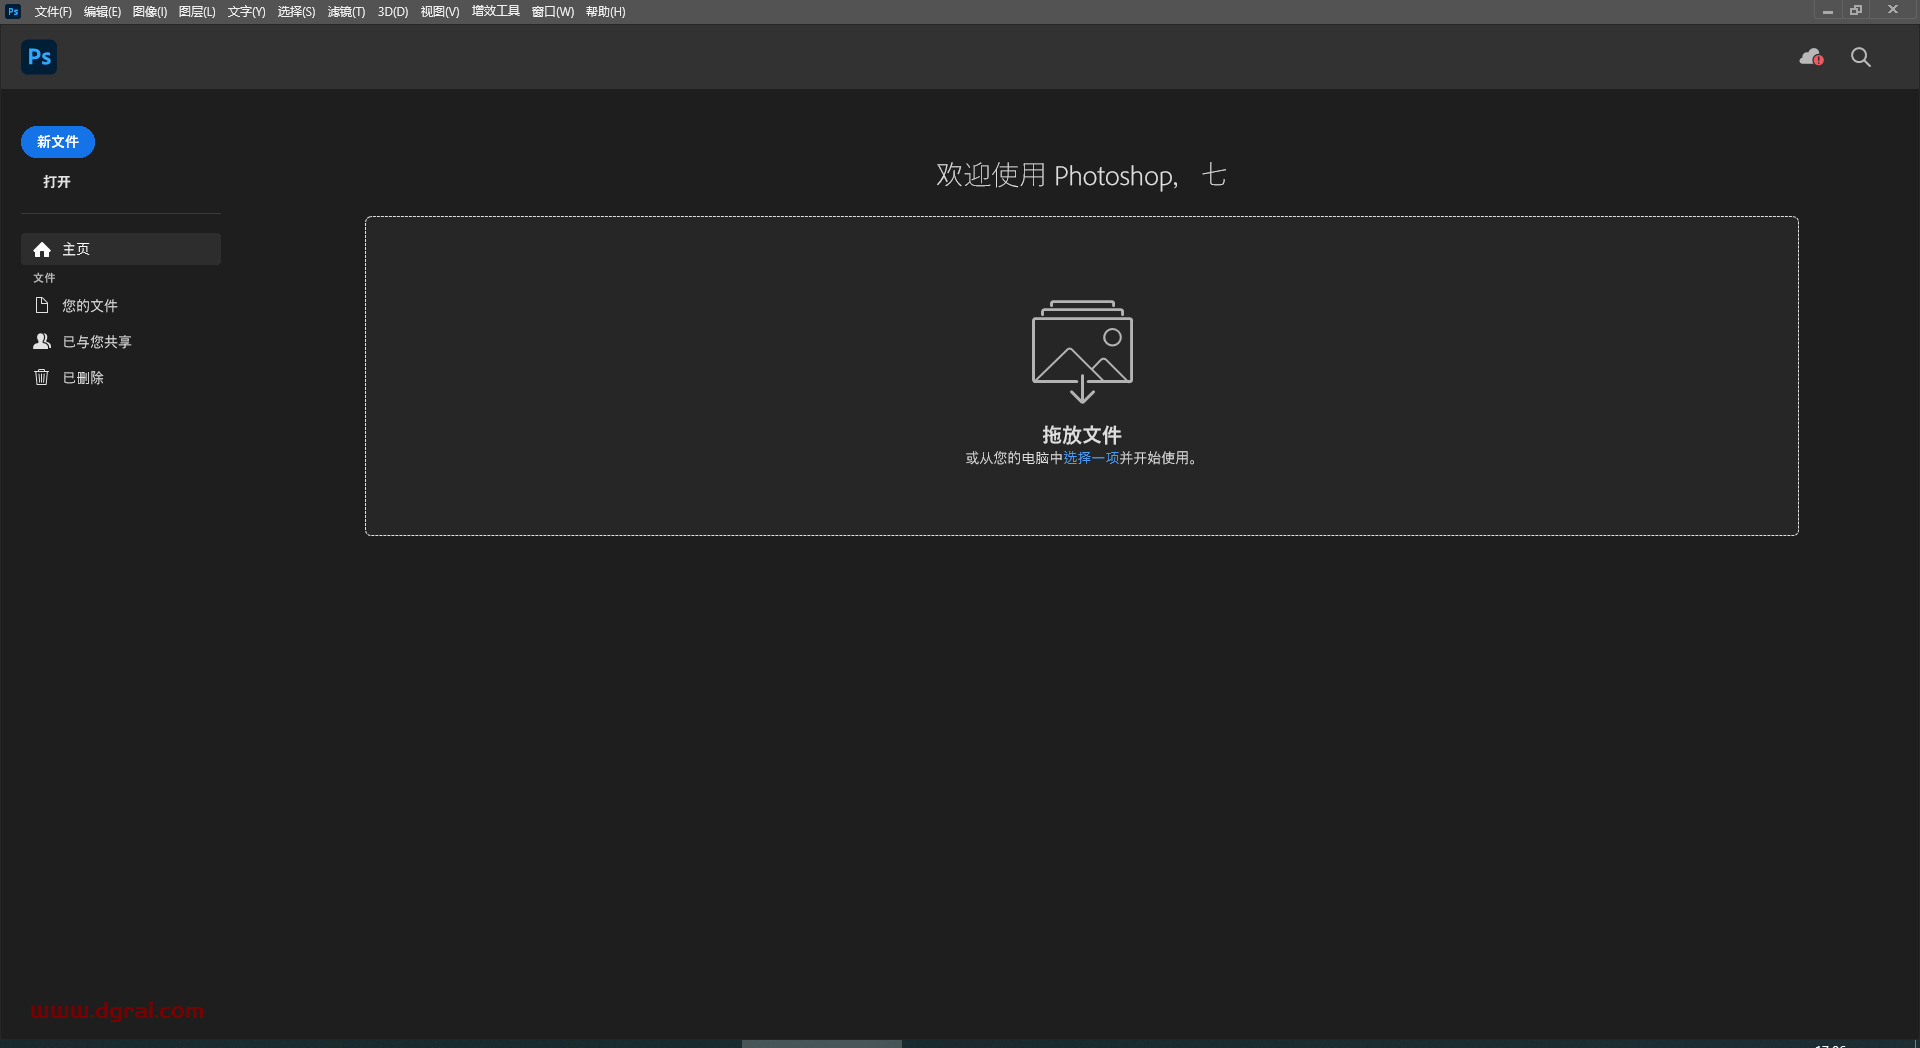
Task: Open the 编辑(E) menu
Action: [102, 12]
